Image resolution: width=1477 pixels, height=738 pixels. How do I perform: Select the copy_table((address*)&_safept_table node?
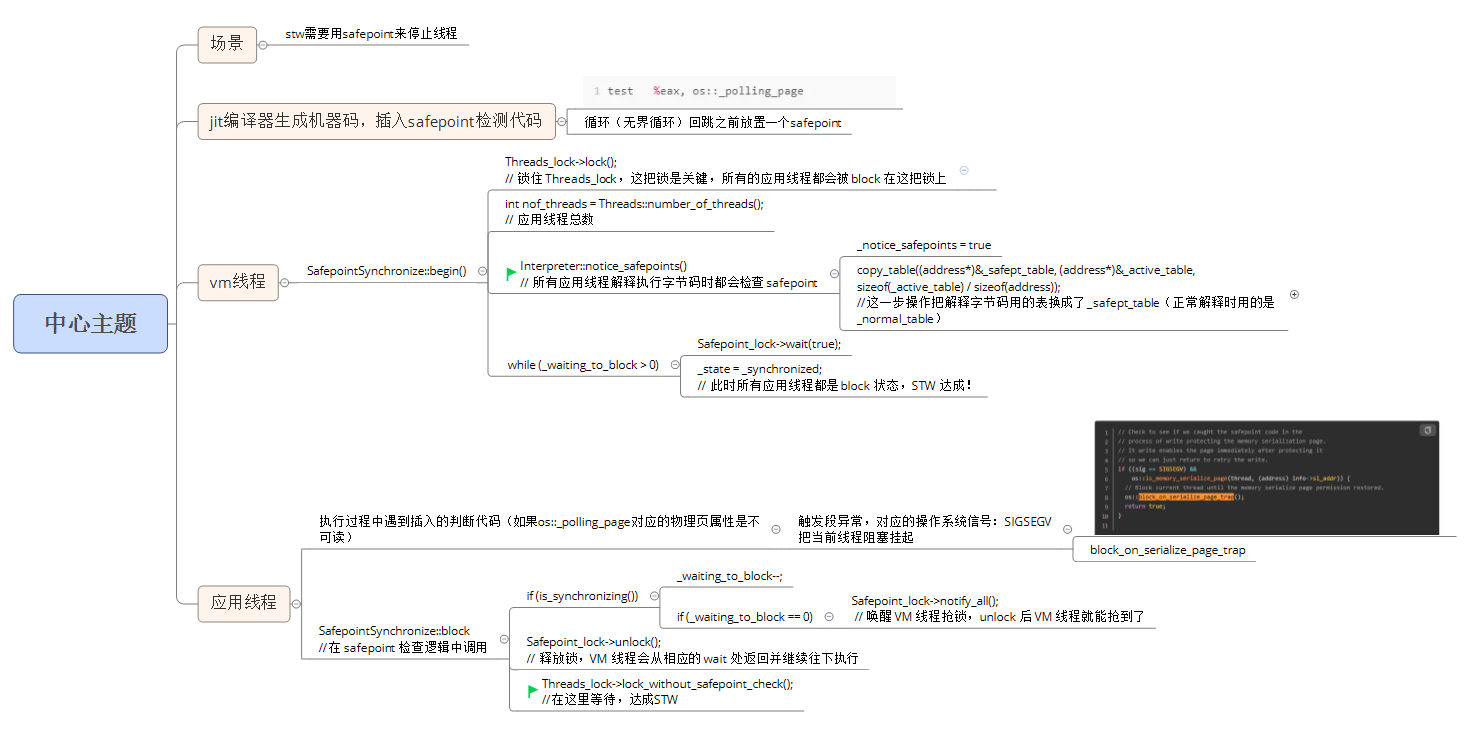pos(1066,295)
